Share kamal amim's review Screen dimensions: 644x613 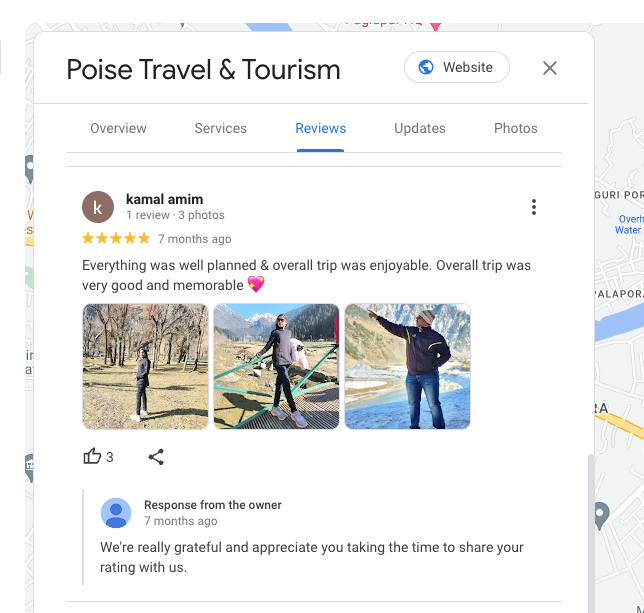156,457
